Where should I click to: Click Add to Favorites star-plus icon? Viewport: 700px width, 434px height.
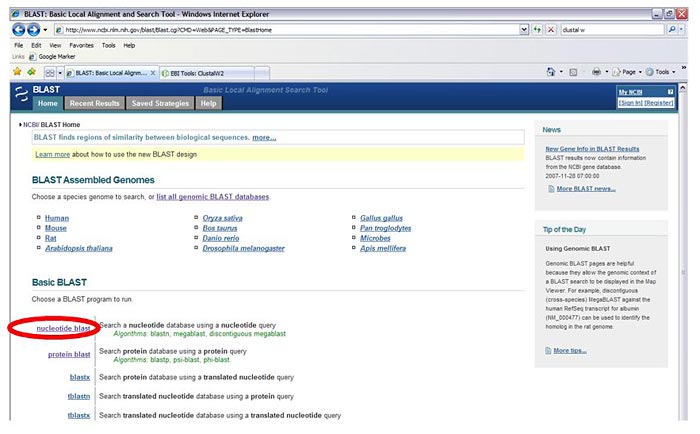click(x=31, y=71)
